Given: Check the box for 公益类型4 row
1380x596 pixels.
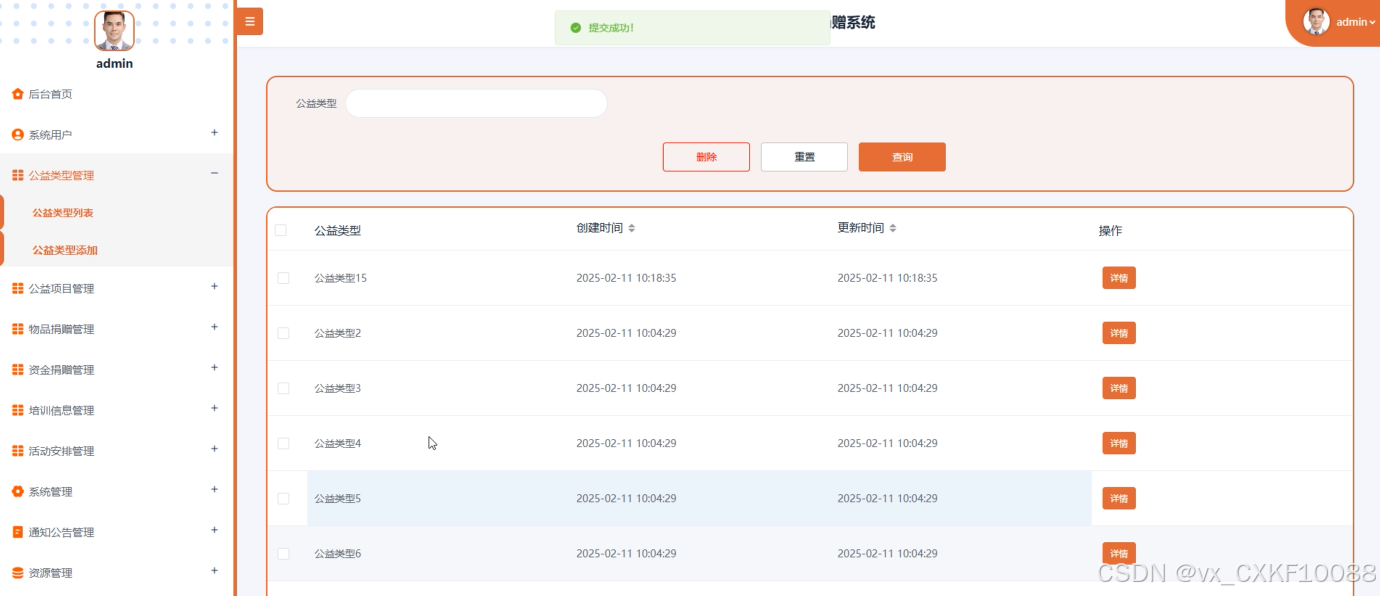Looking at the screenshot, I should [x=283, y=443].
